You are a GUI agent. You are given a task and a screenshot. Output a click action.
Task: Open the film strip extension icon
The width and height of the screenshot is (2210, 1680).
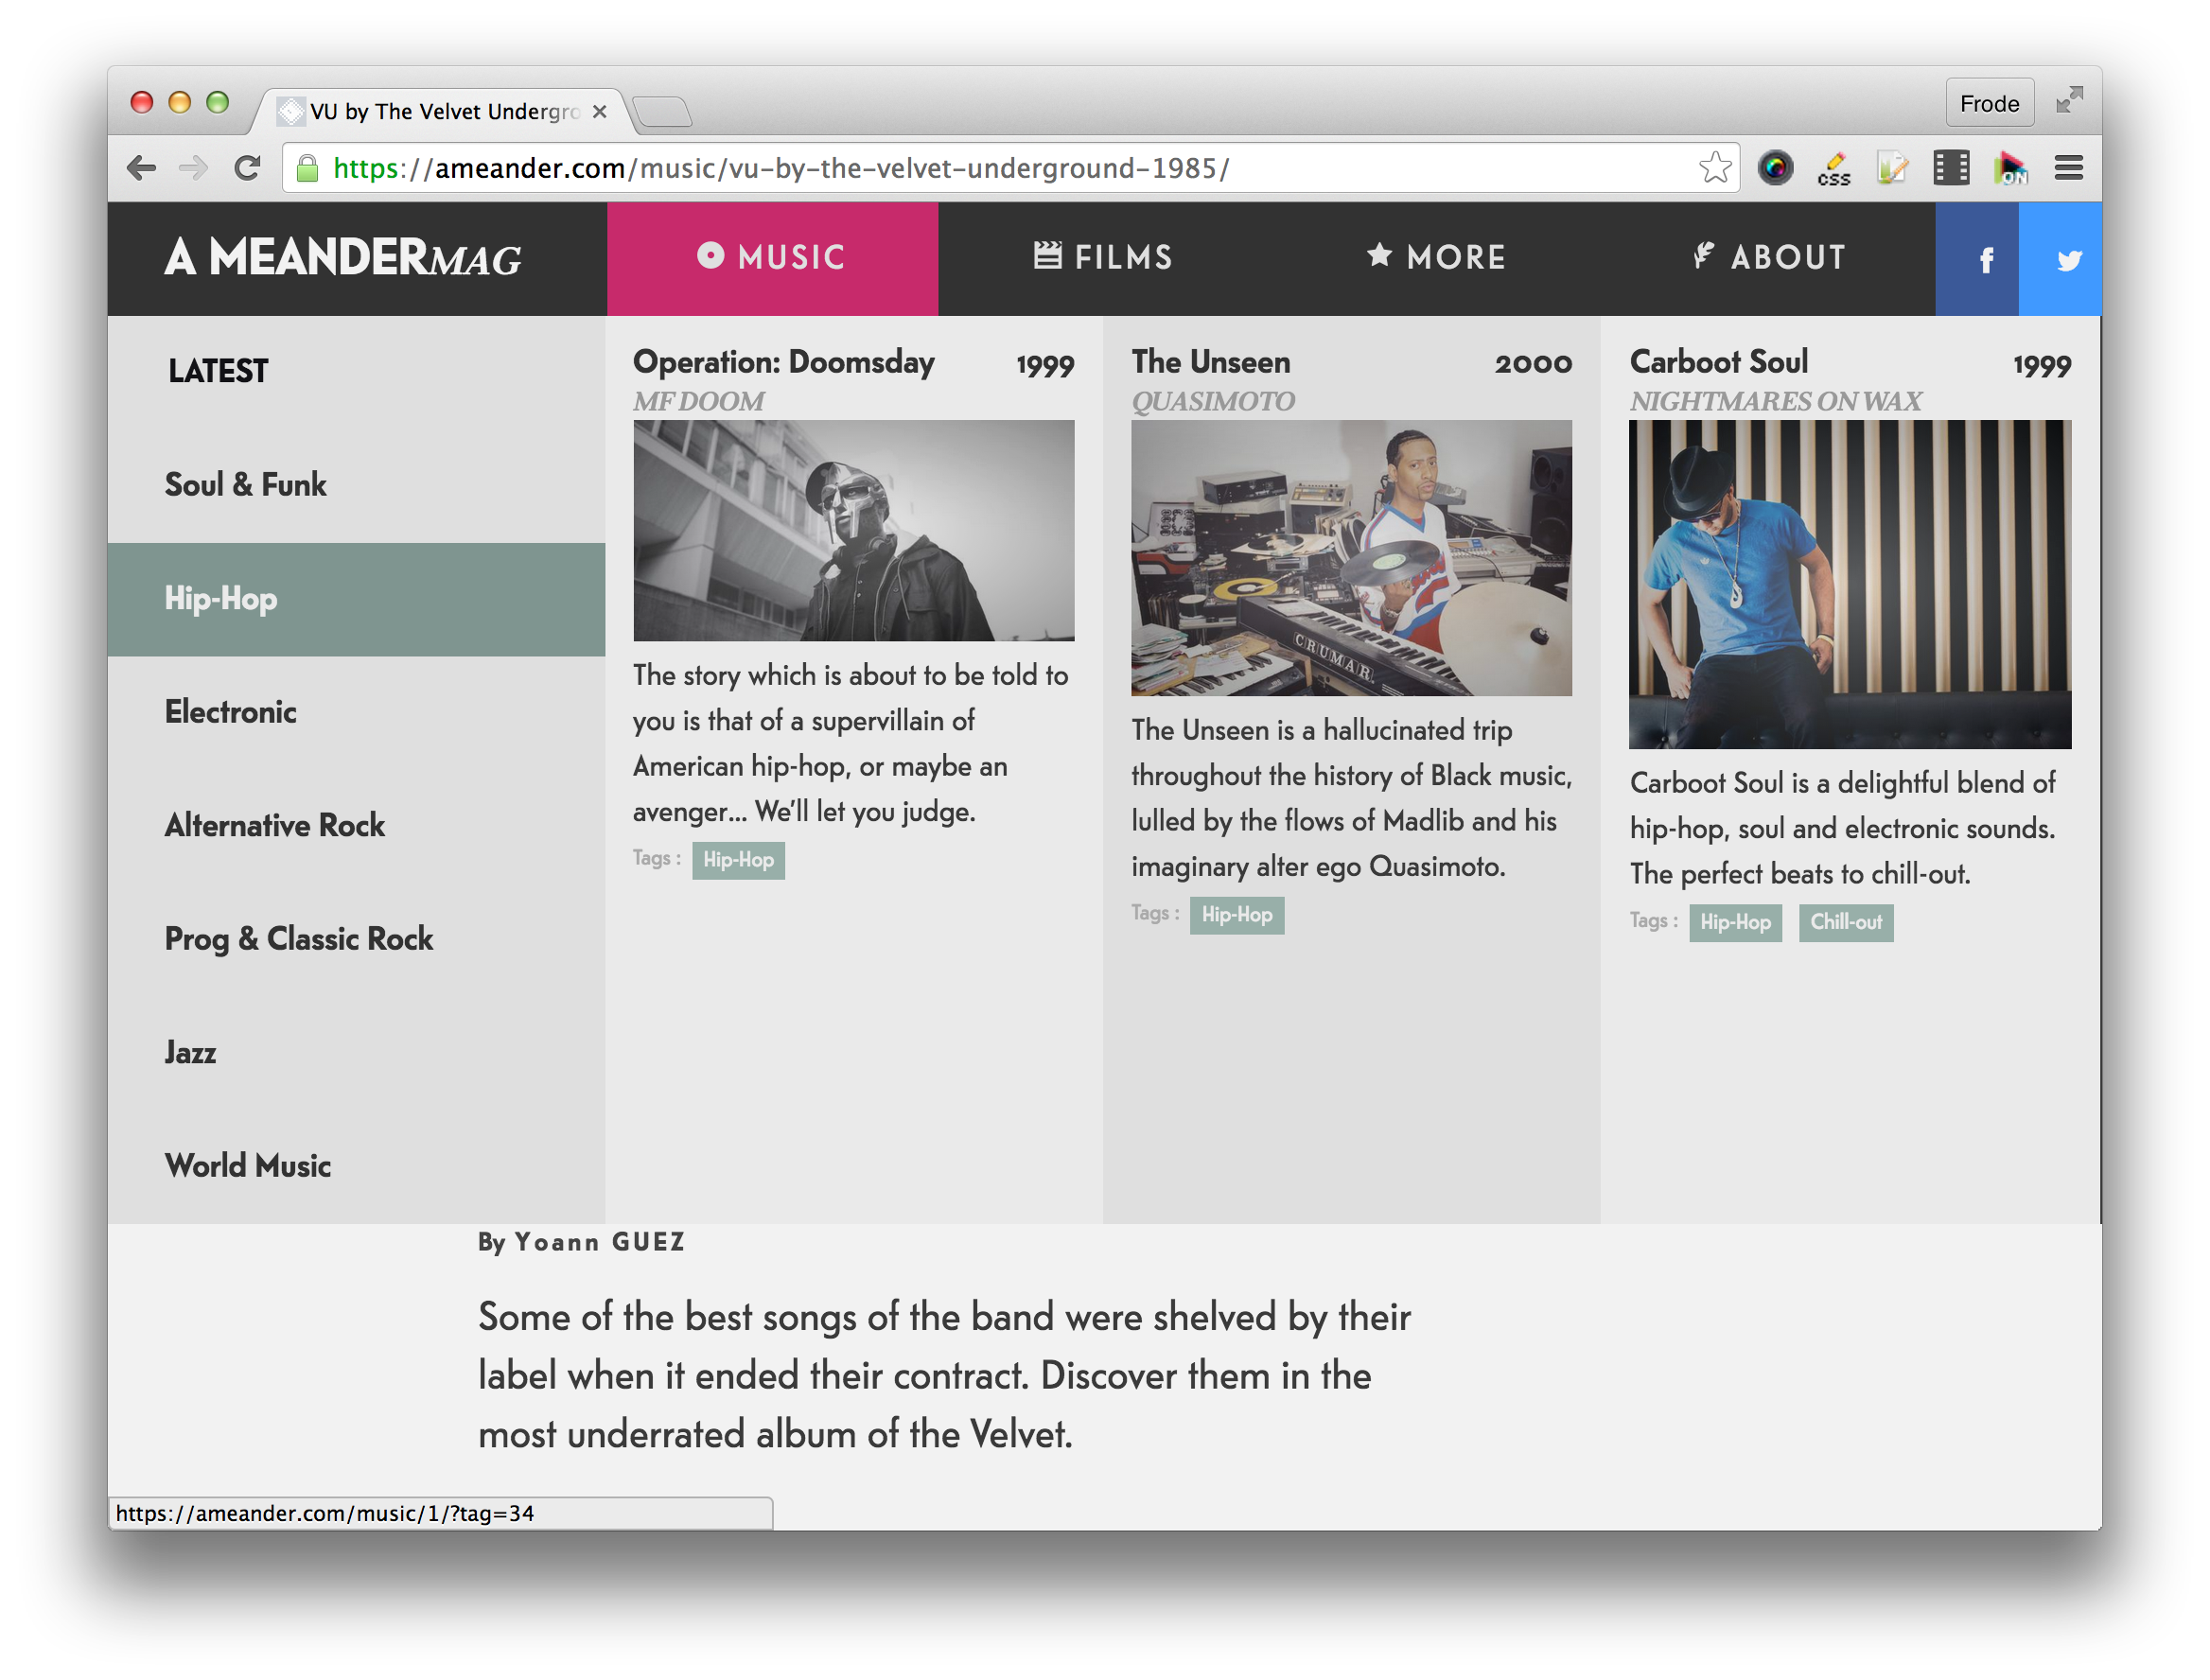pos(1950,168)
